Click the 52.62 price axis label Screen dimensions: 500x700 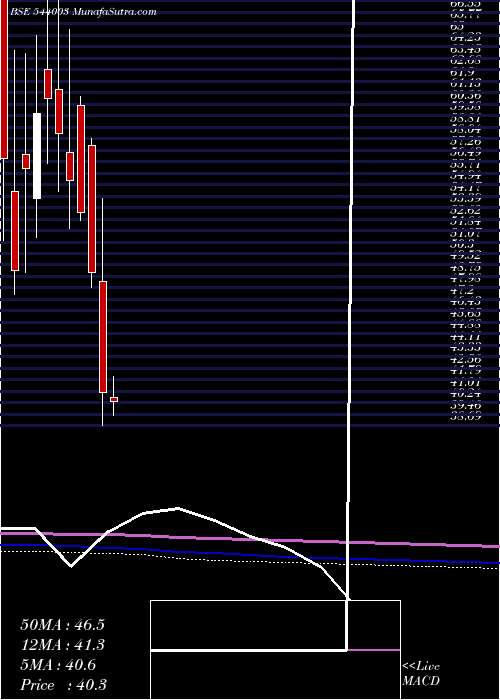click(464, 209)
